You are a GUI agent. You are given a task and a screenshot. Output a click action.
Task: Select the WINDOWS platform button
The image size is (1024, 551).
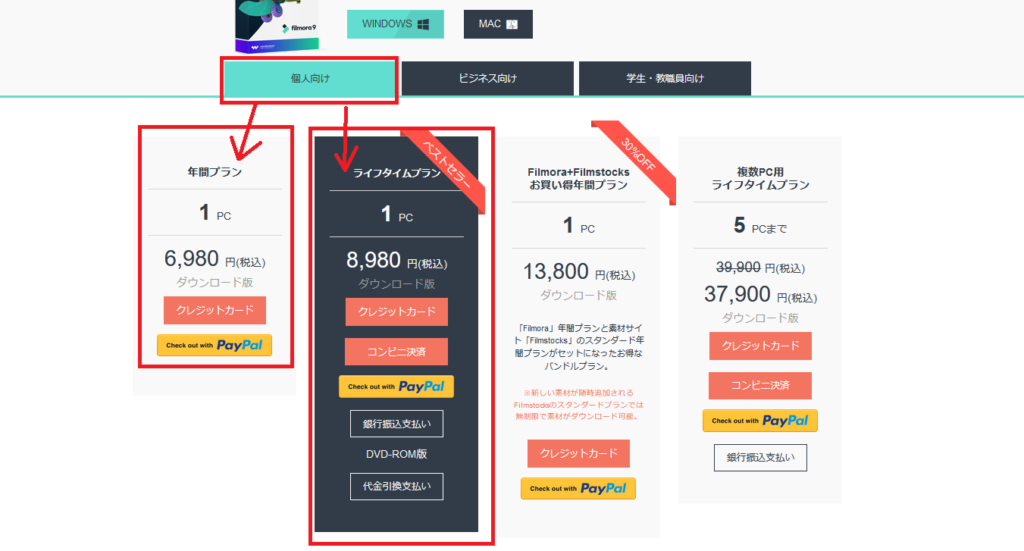(395, 24)
